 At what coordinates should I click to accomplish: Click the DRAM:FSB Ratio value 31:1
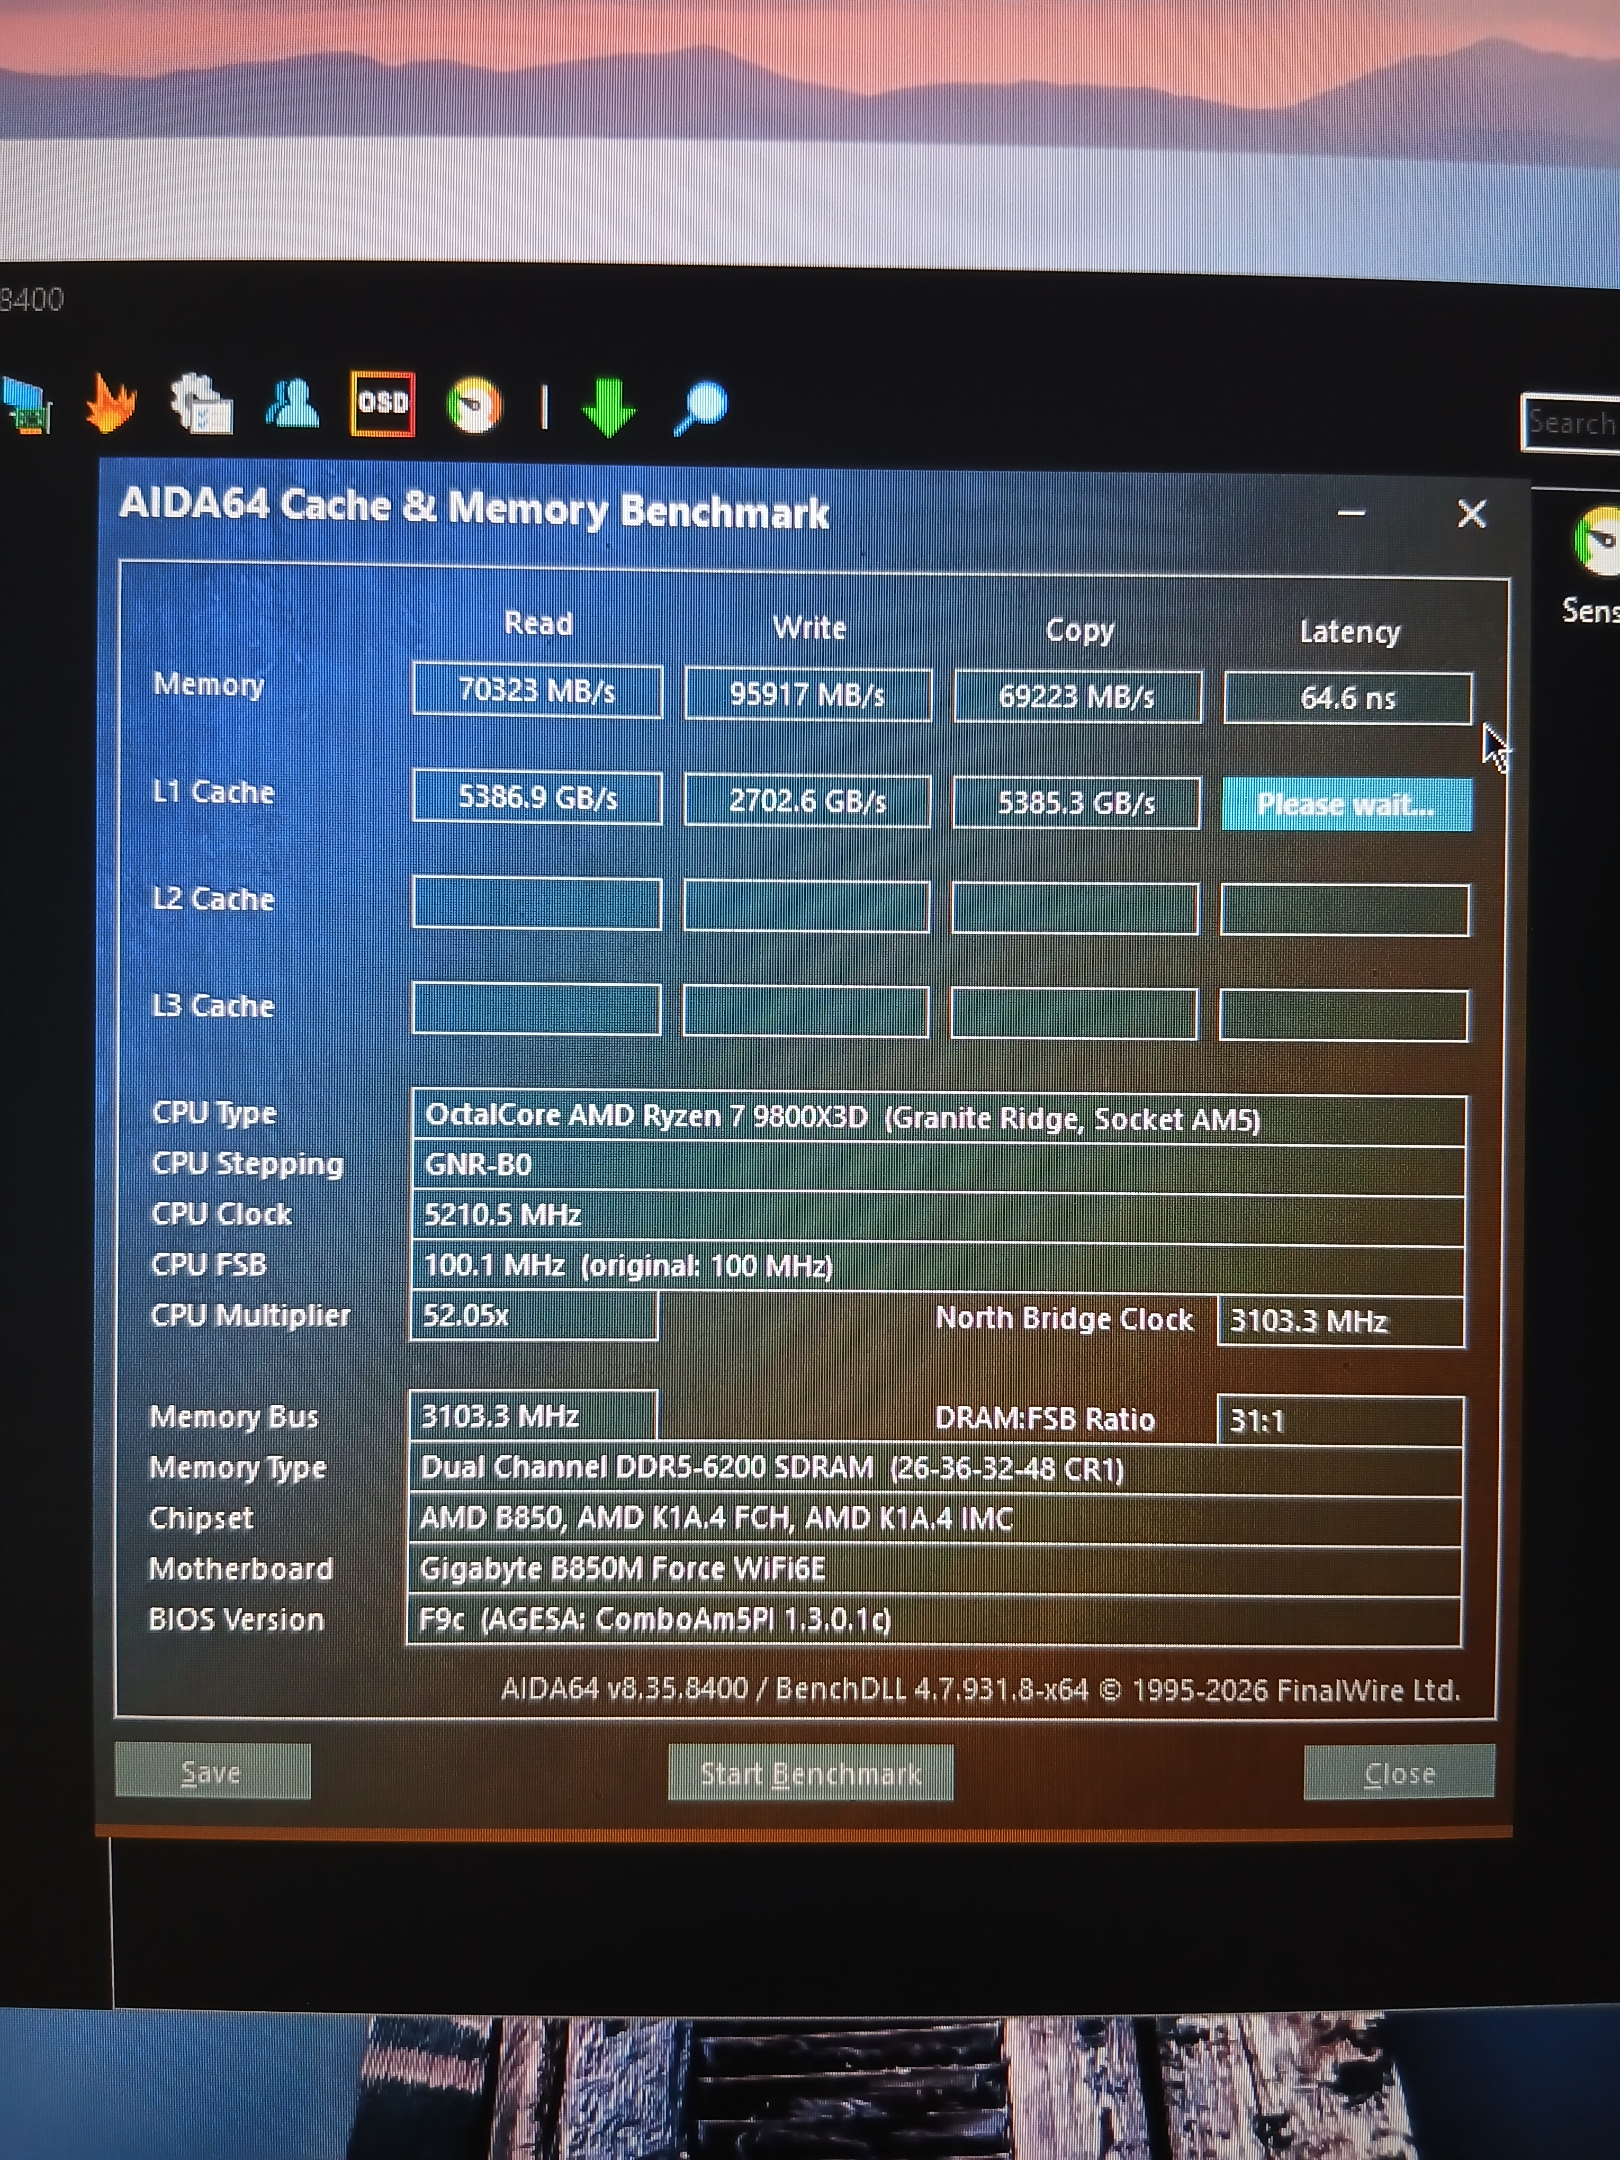click(1340, 1420)
